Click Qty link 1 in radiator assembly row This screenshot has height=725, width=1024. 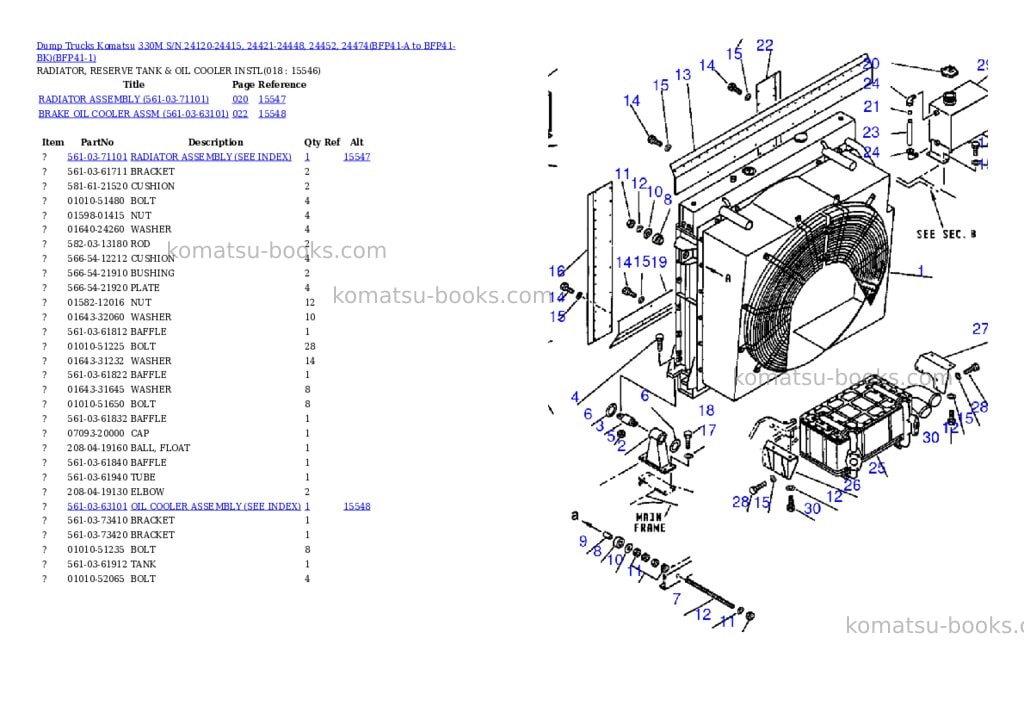pos(307,157)
